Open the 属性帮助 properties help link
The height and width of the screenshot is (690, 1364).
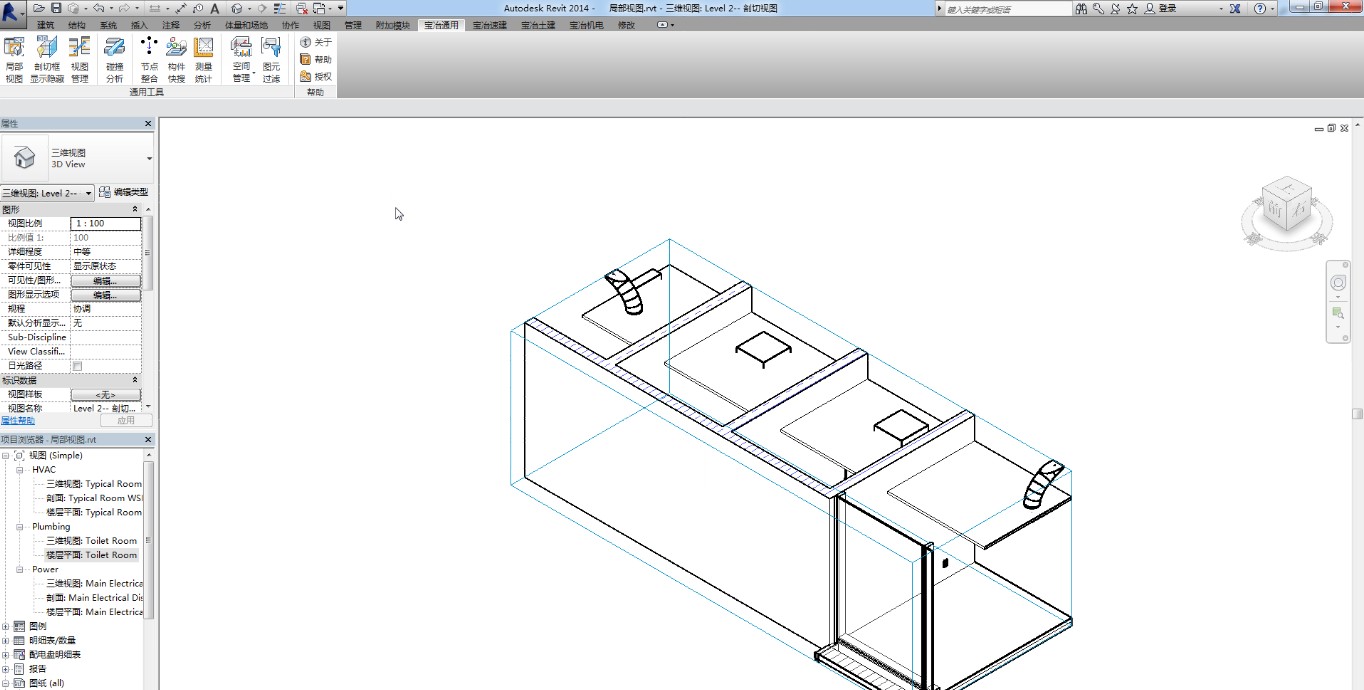tap(18, 421)
